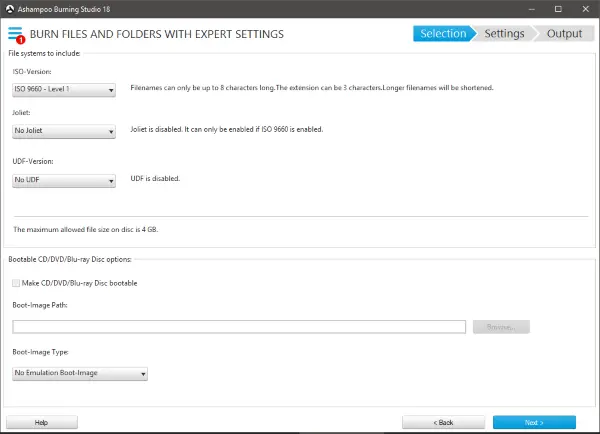Image resolution: width=600 pixels, height=434 pixels.
Task: Select the Selection step tab
Action: coord(444,34)
